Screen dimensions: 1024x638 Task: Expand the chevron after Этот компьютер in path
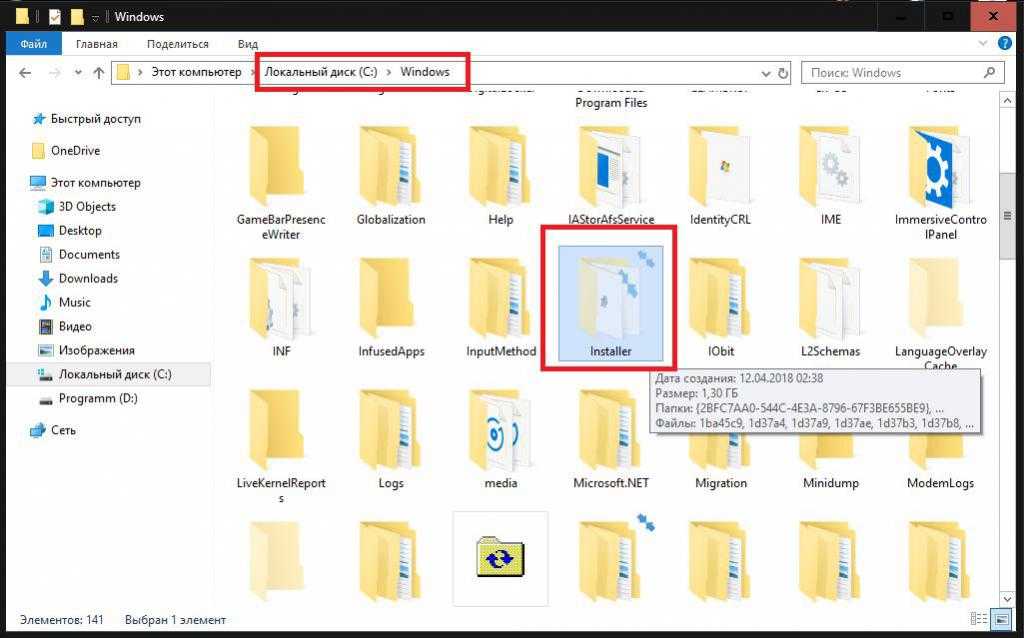[253, 72]
